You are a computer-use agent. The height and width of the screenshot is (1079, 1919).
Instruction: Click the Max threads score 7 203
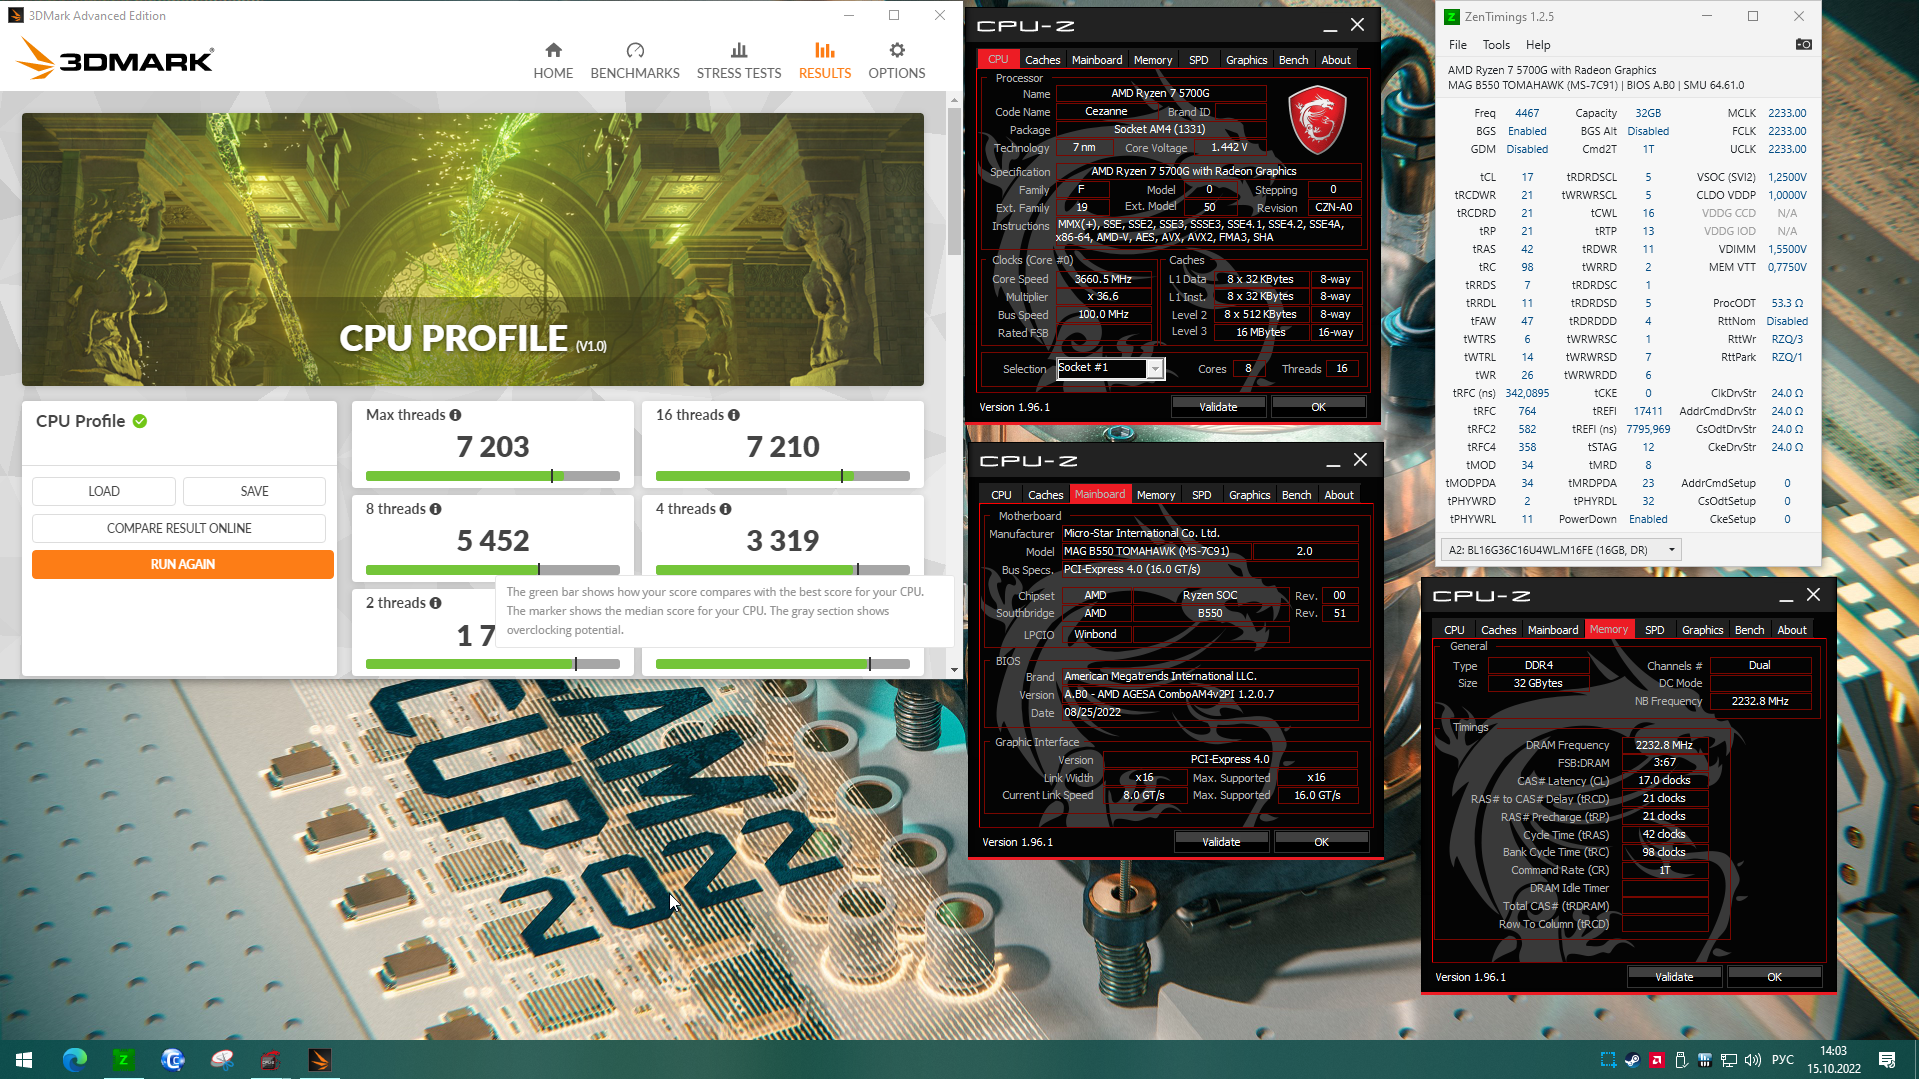click(x=493, y=447)
